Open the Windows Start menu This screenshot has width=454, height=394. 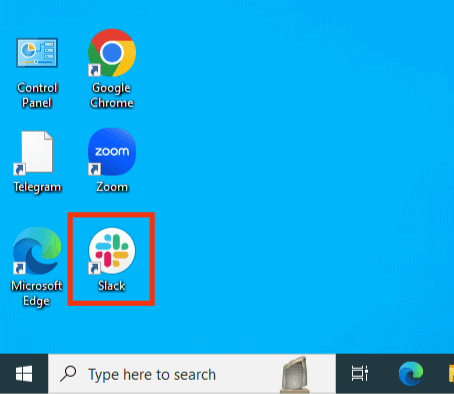(24, 374)
